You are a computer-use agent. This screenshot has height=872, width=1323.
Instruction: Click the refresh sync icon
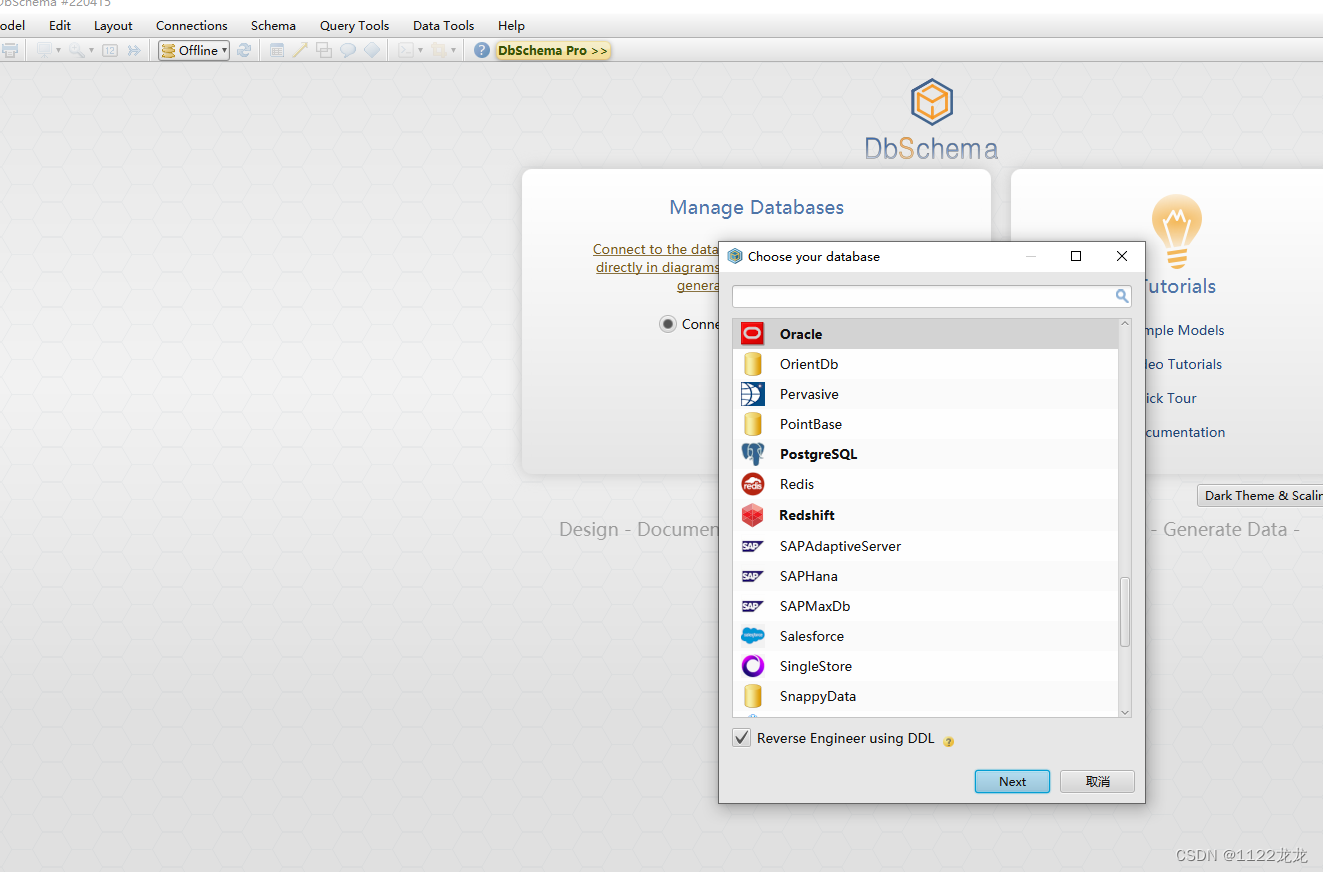pos(244,50)
